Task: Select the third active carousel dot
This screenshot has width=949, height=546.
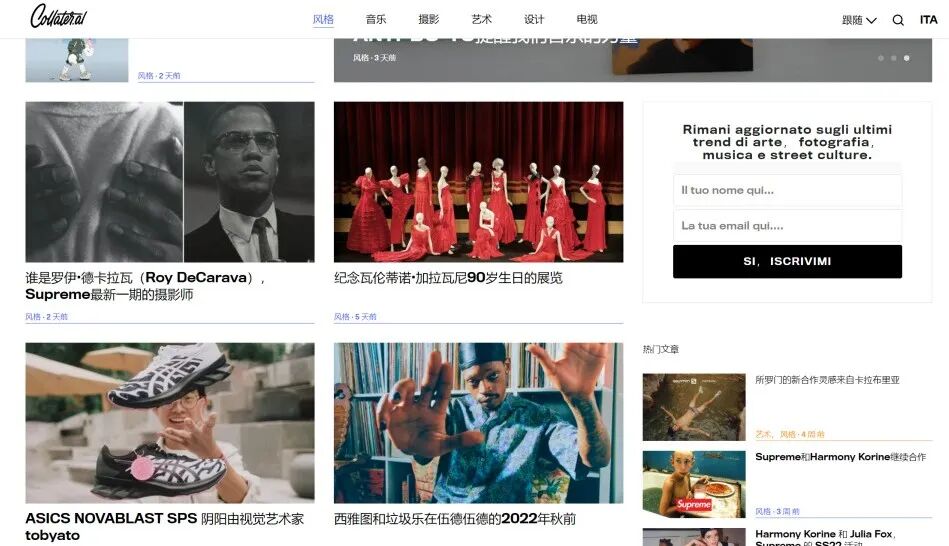Action: click(906, 58)
